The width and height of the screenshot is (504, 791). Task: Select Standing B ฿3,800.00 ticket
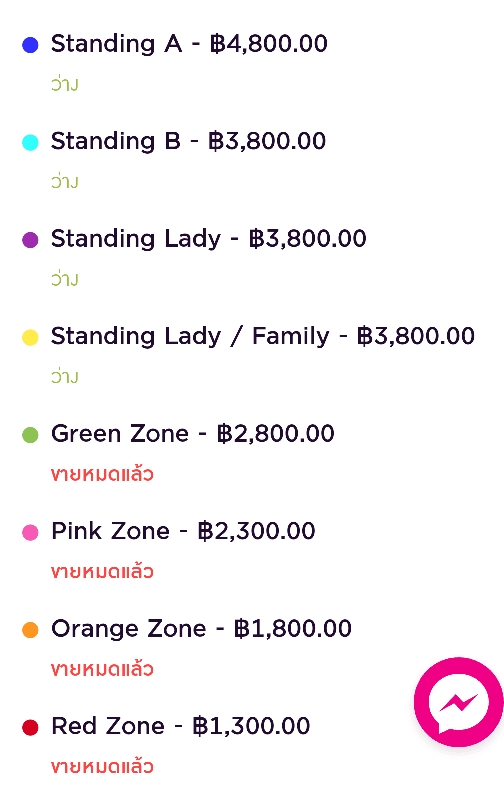click(x=188, y=142)
